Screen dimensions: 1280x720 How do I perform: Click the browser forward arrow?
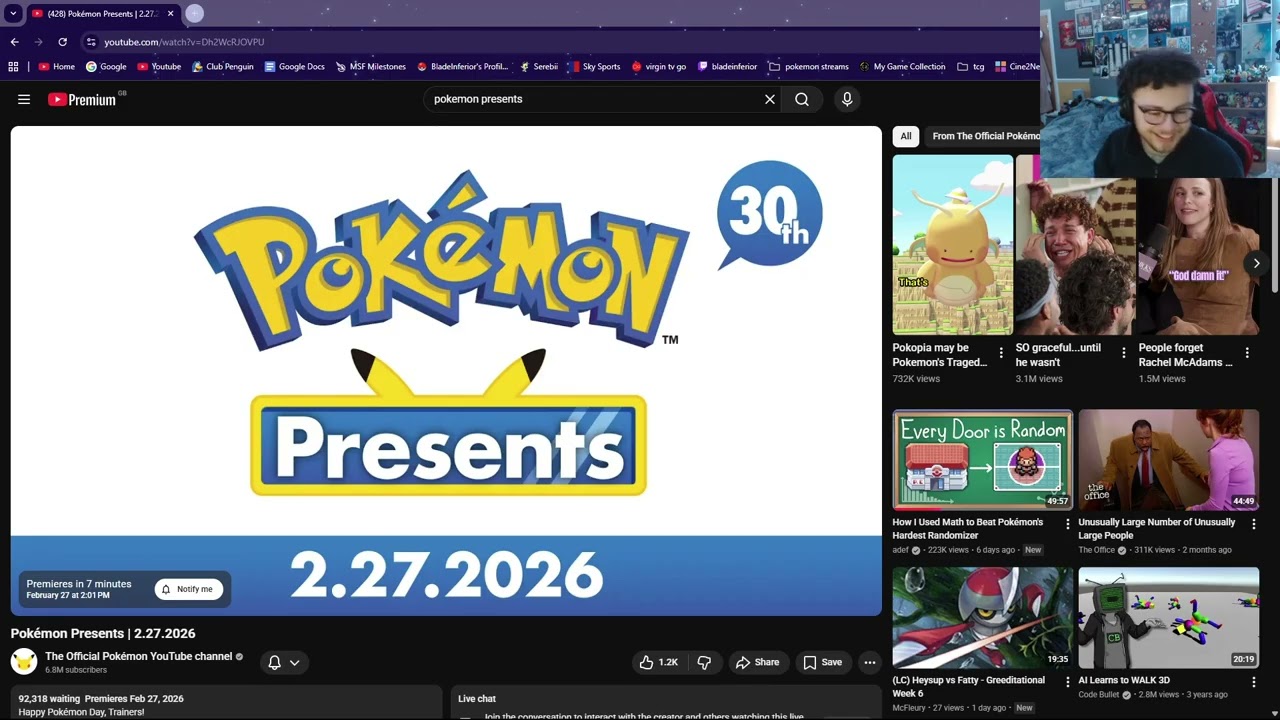[x=38, y=42]
